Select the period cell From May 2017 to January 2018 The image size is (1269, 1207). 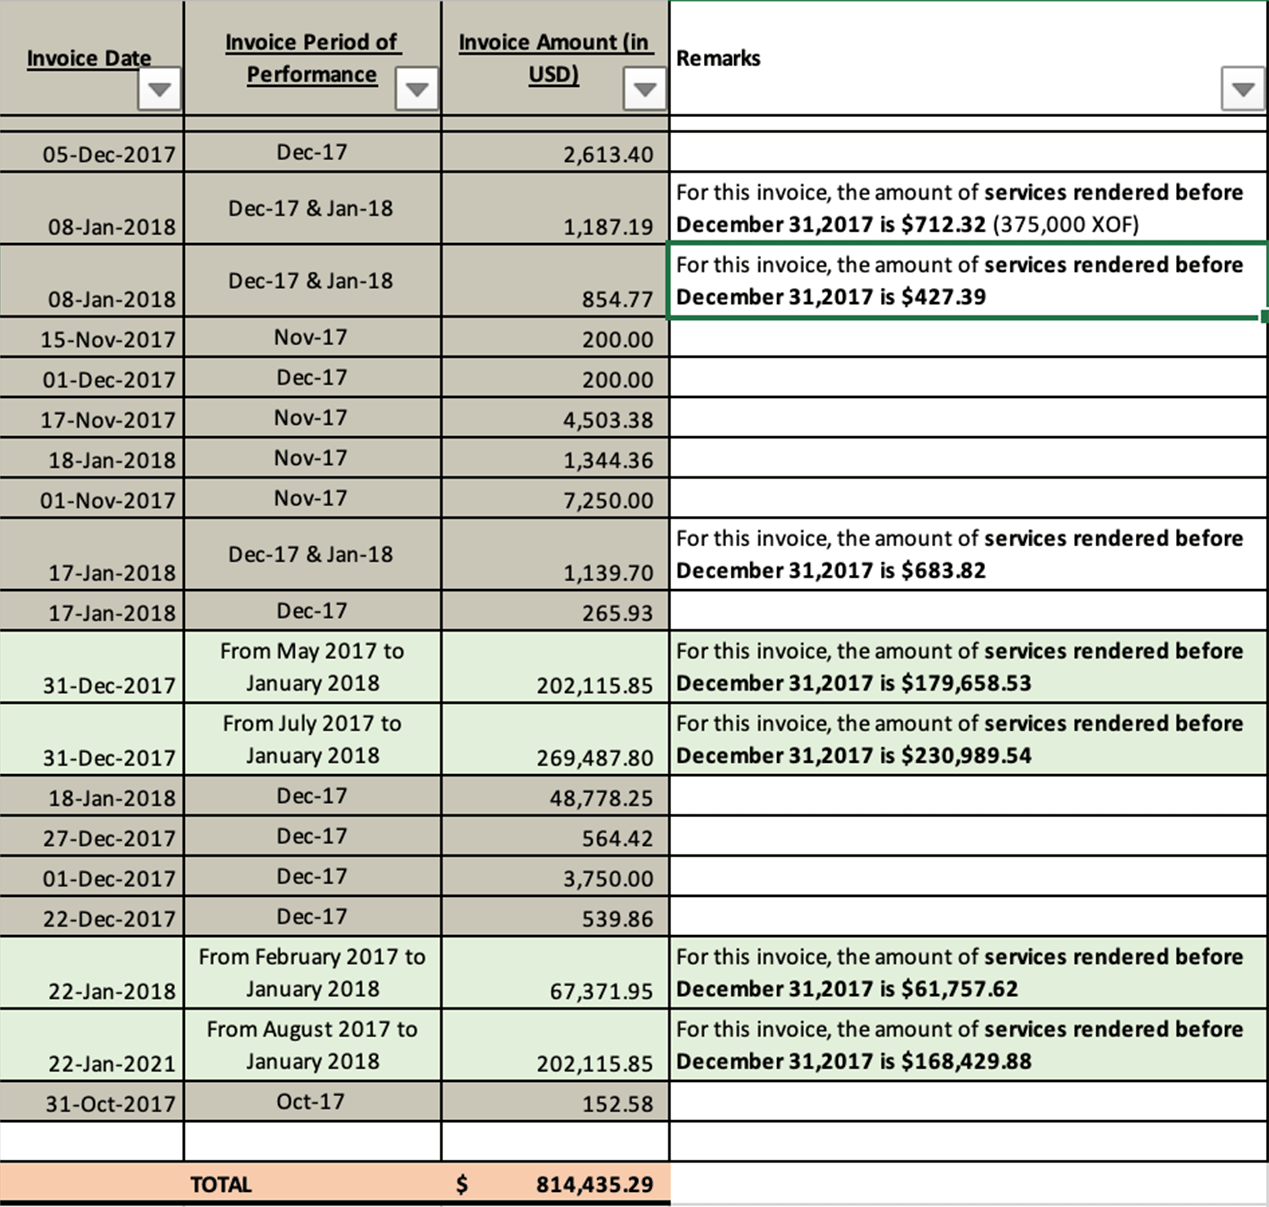[312, 667]
